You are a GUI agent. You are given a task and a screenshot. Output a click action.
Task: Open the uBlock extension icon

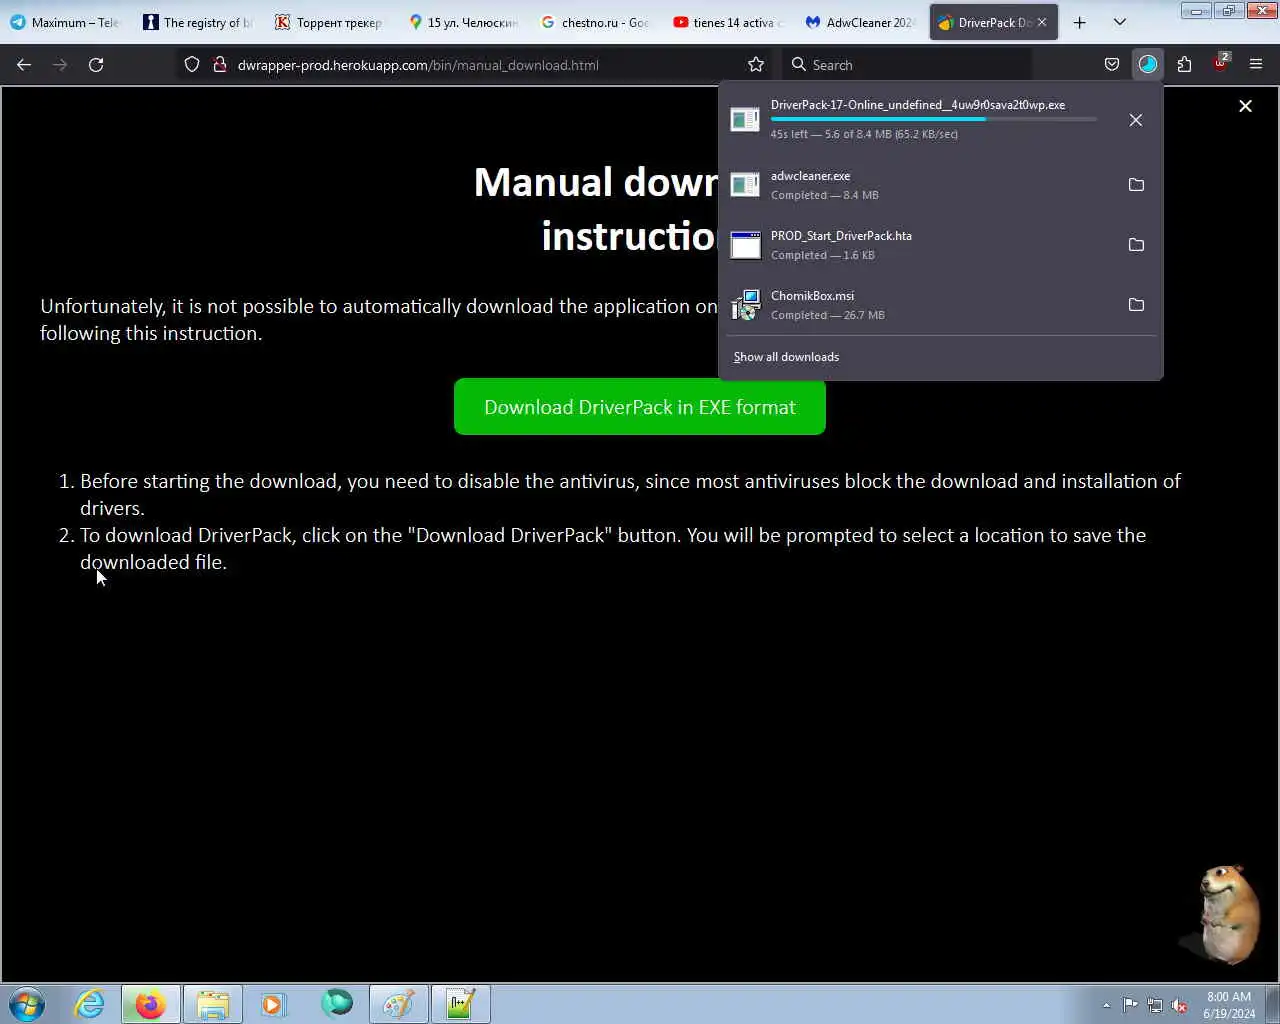1220,63
